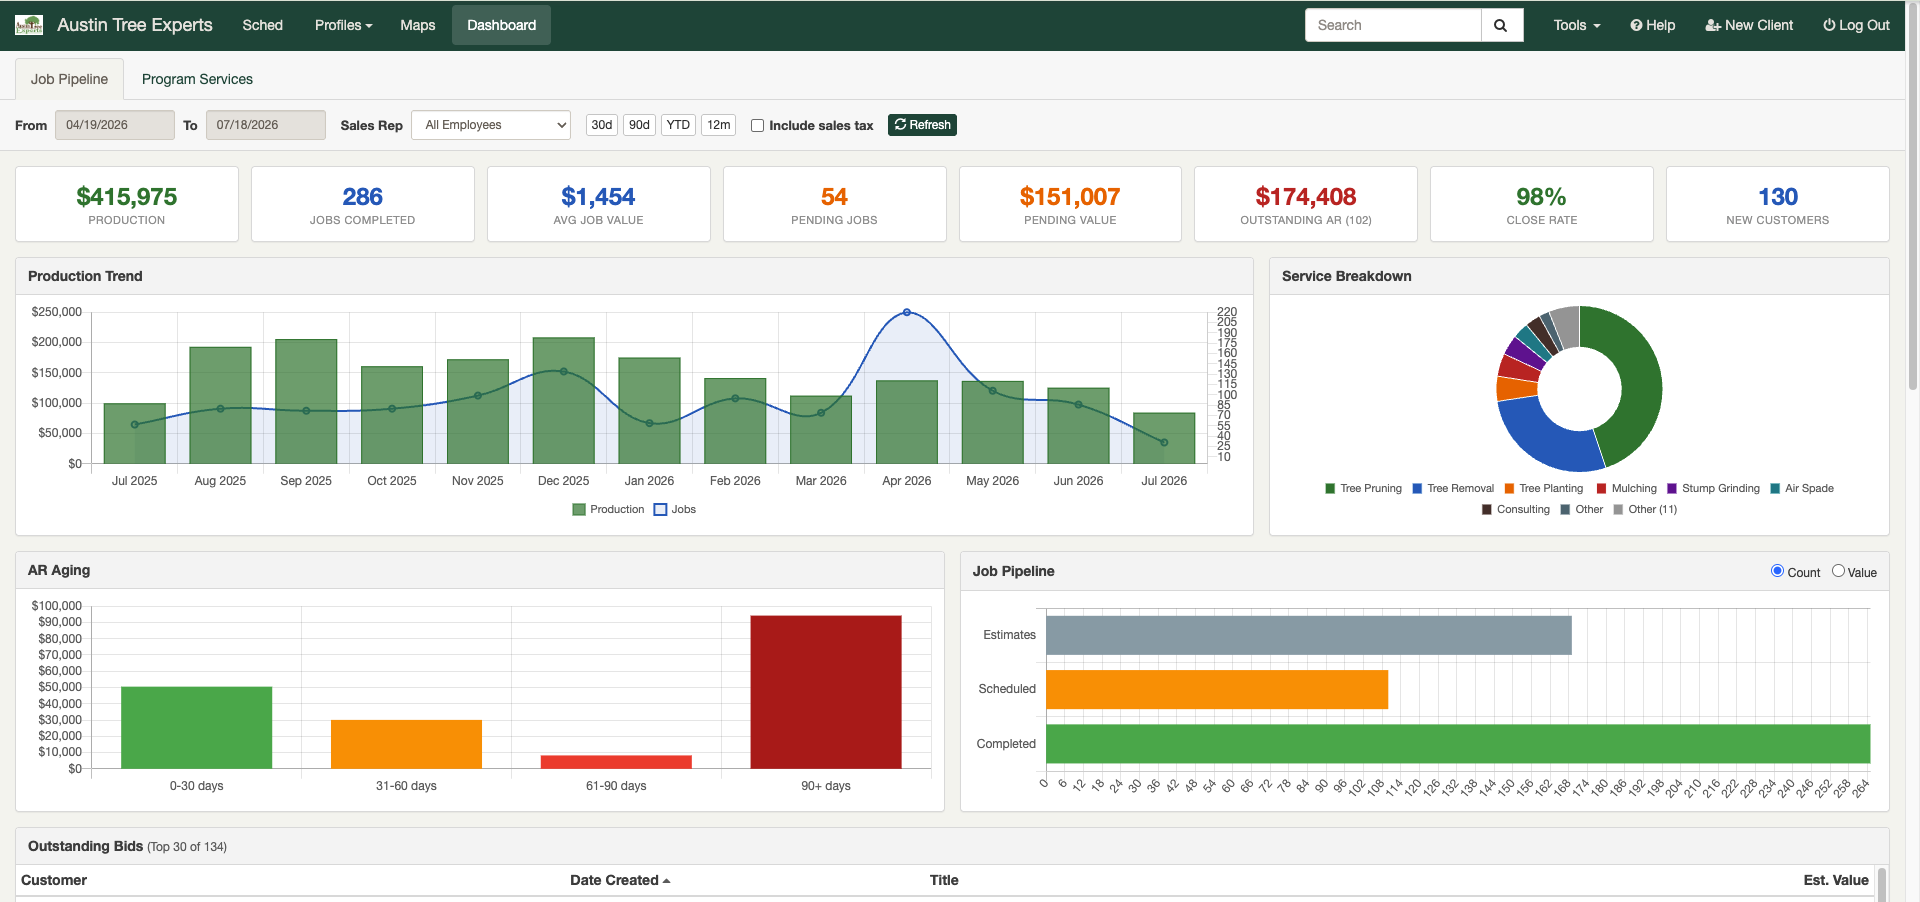Toggle Stump Grinding legend swatch

1672,488
